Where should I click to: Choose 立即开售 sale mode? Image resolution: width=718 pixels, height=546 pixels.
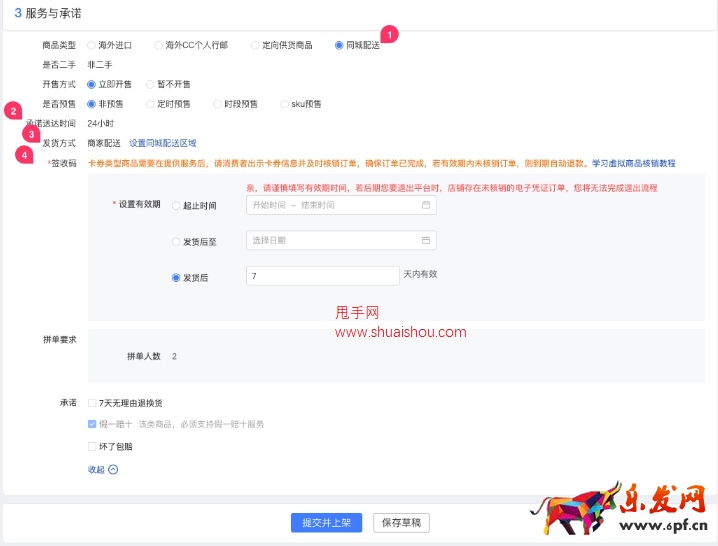(91, 84)
